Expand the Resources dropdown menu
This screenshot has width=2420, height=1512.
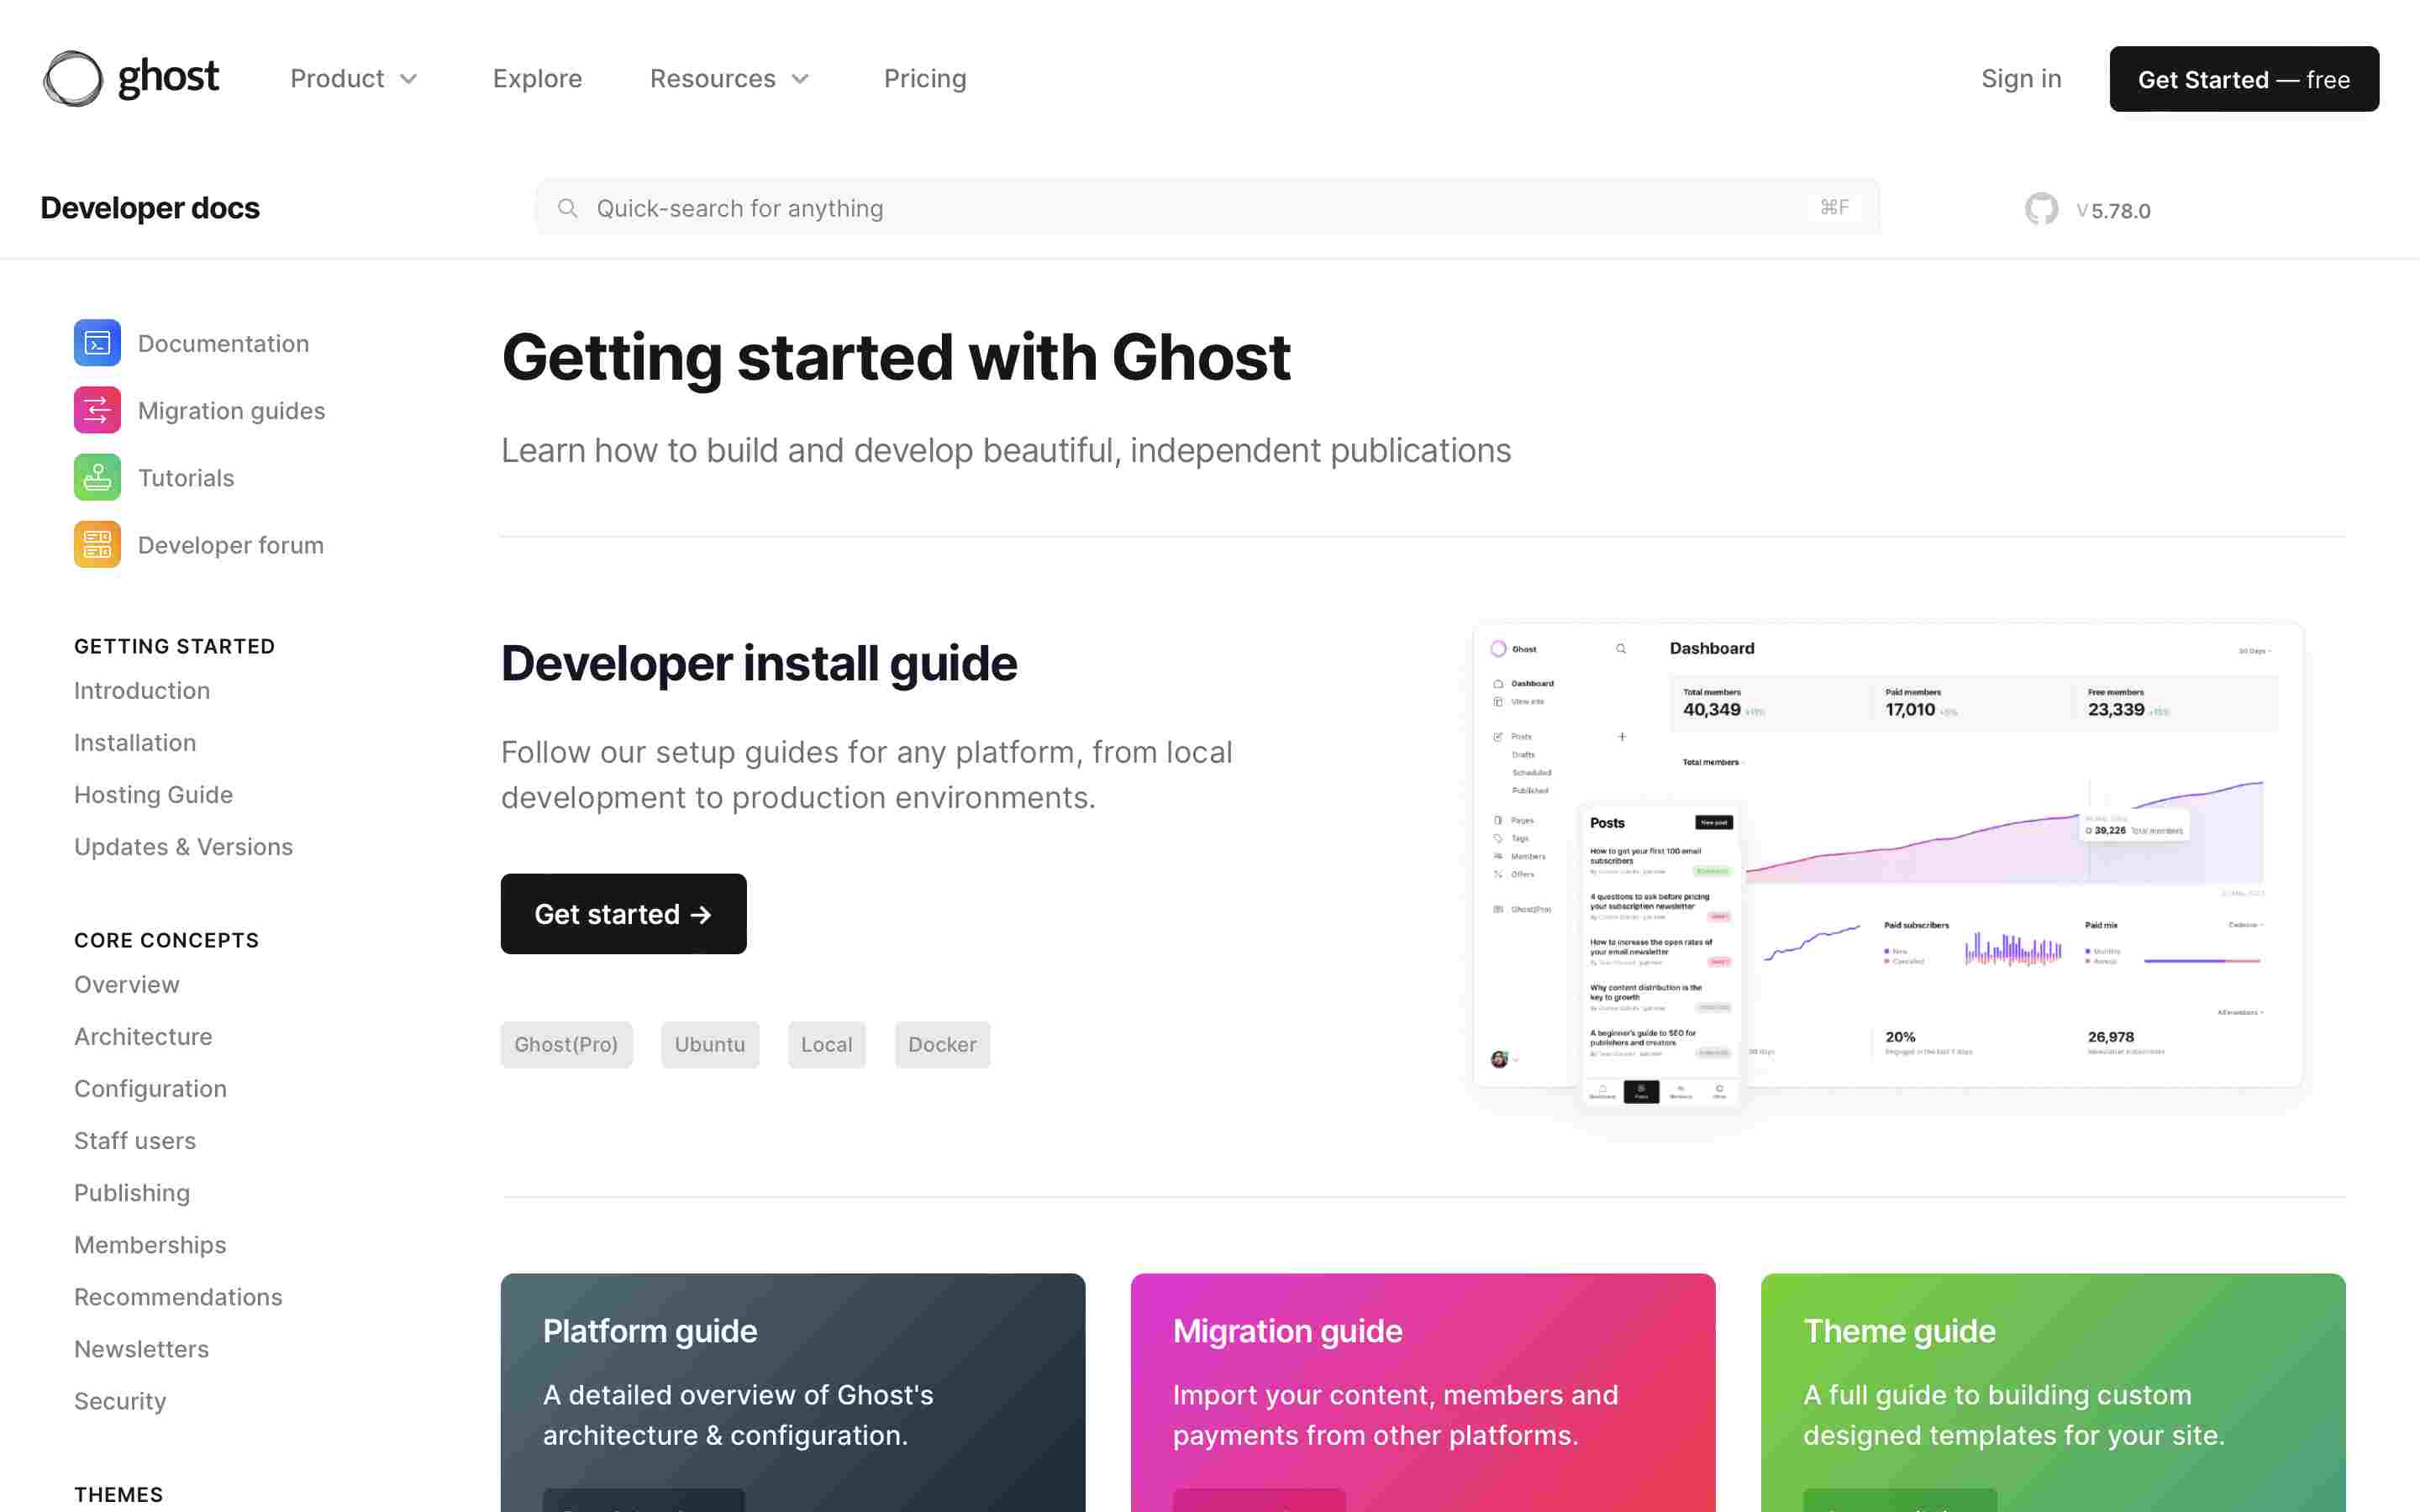[729, 78]
